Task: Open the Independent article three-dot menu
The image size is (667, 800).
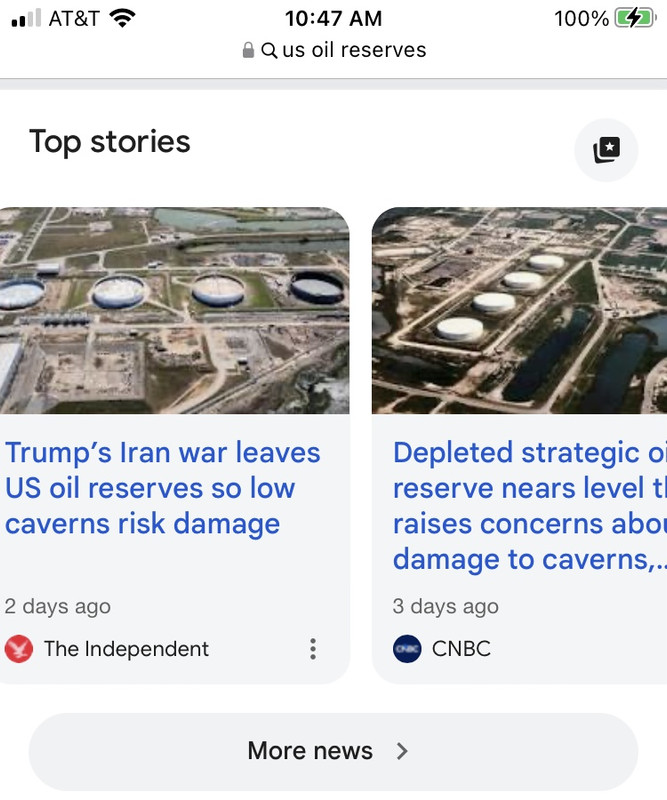Action: pos(313,649)
